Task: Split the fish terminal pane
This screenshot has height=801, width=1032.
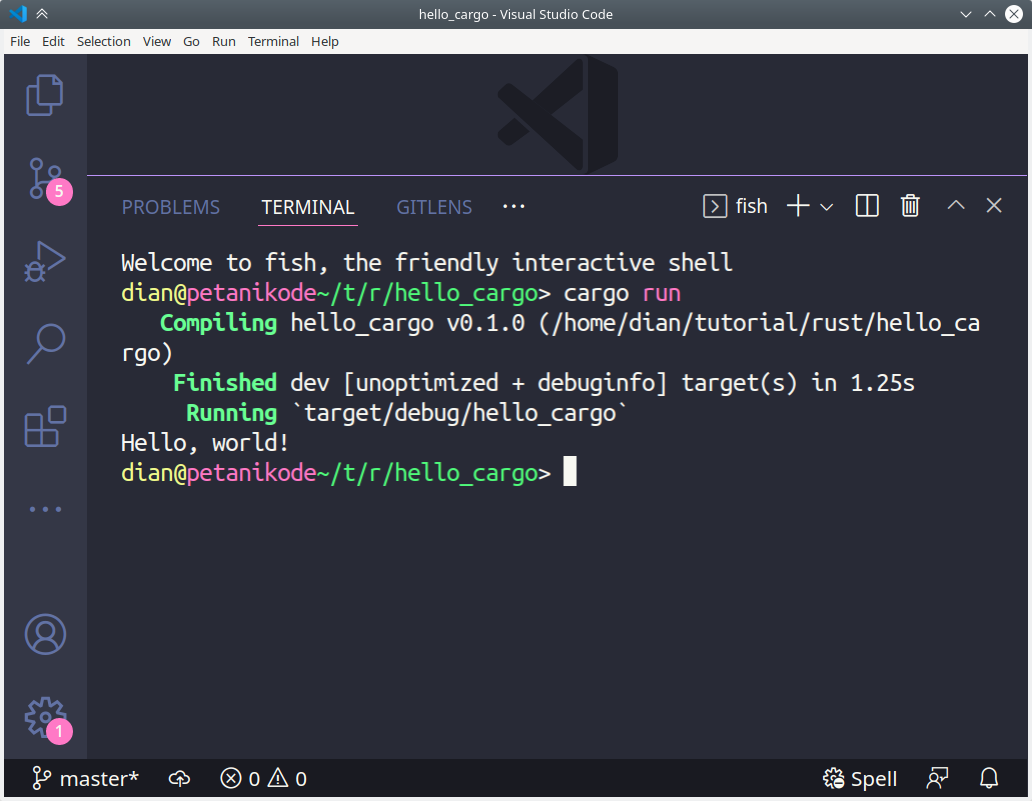Action: click(x=866, y=205)
